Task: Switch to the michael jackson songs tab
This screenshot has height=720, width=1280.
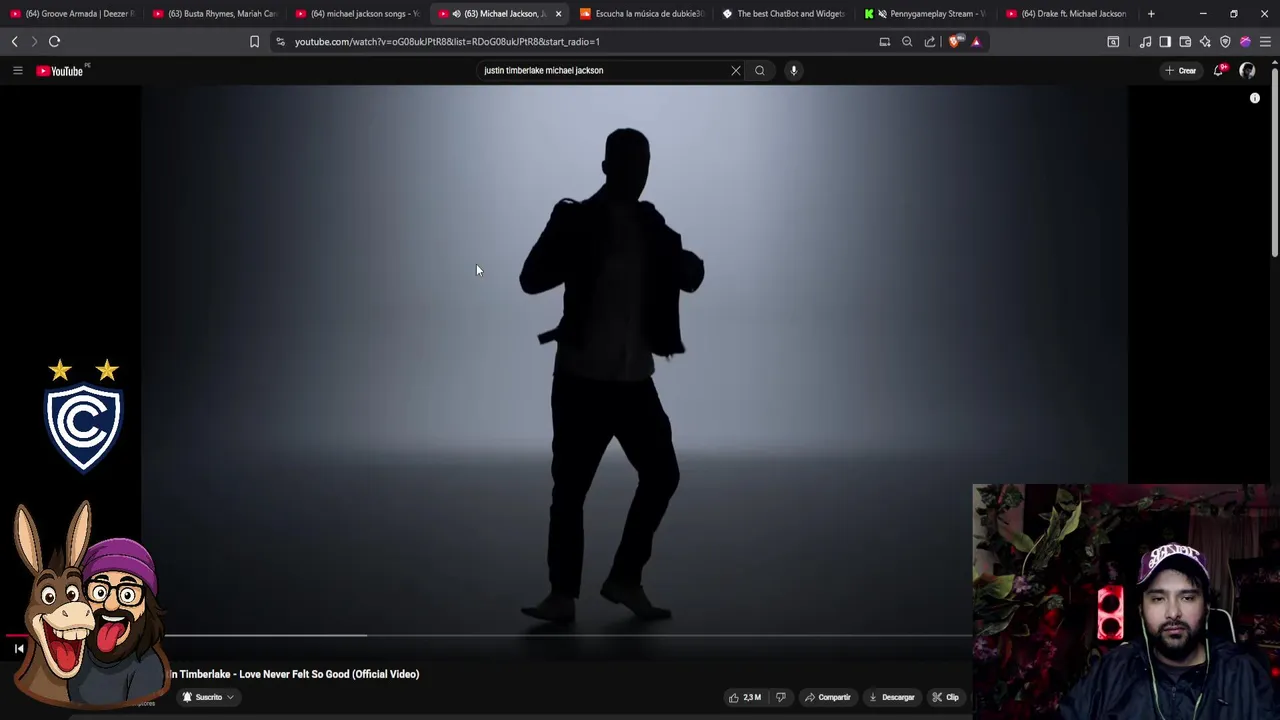Action: click(358, 13)
